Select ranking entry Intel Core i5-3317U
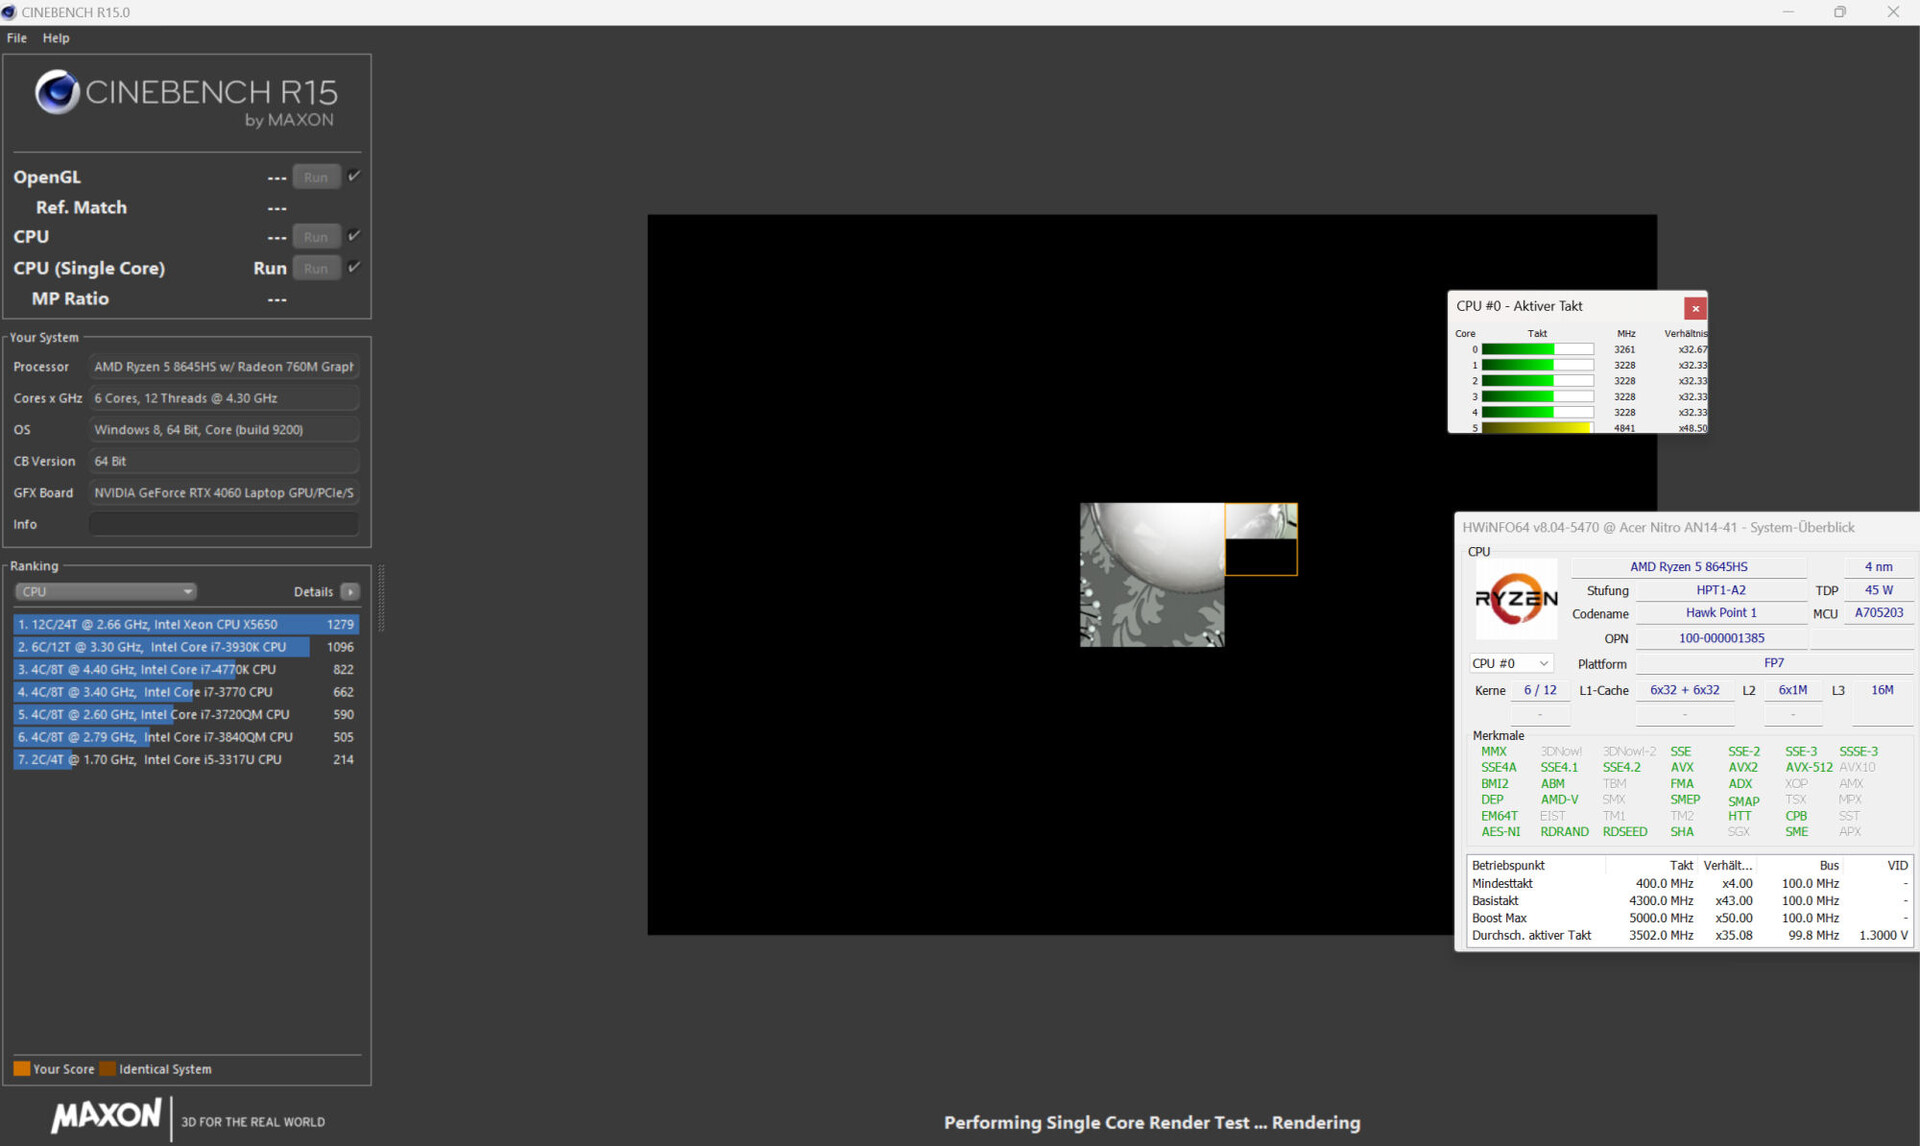The height and width of the screenshot is (1146, 1920). click(186, 759)
